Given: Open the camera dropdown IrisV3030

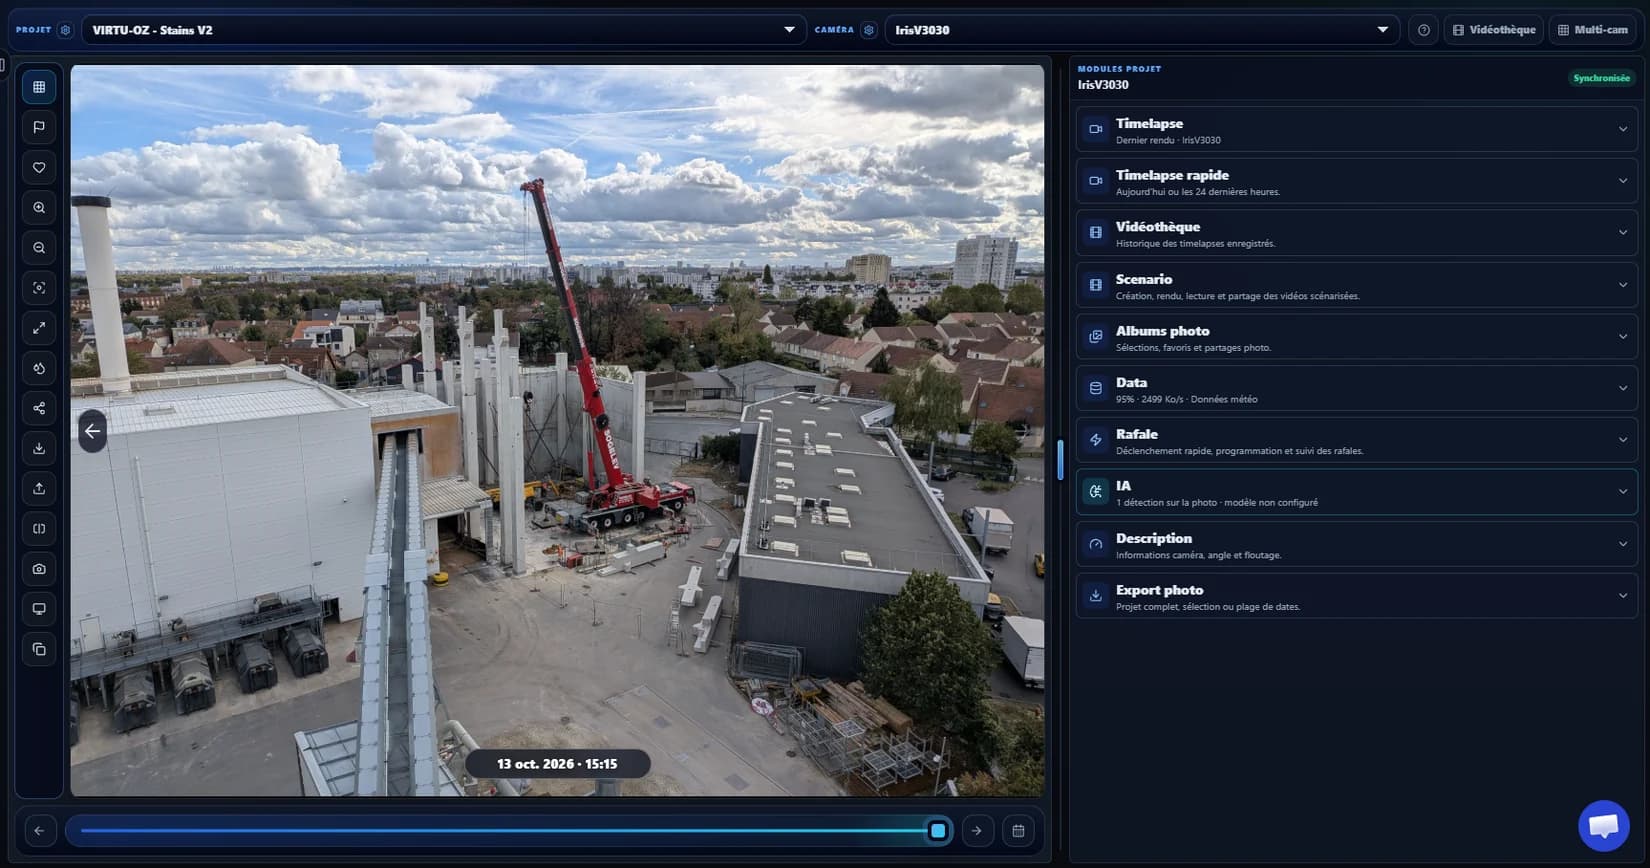Looking at the screenshot, I should tap(1142, 30).
